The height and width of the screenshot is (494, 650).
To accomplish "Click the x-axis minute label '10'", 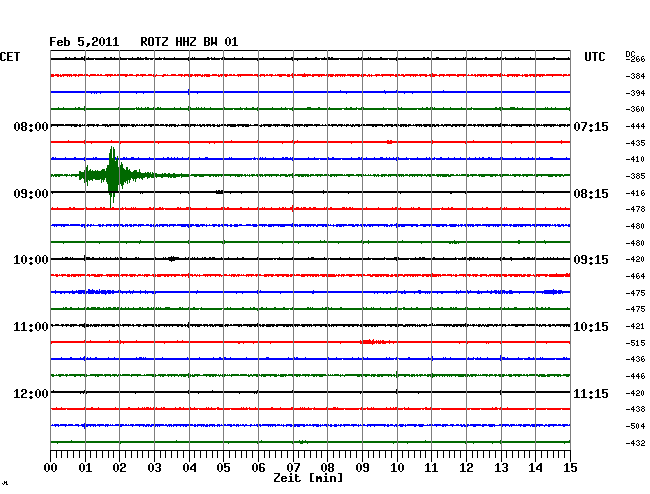I will pos(397,468).
